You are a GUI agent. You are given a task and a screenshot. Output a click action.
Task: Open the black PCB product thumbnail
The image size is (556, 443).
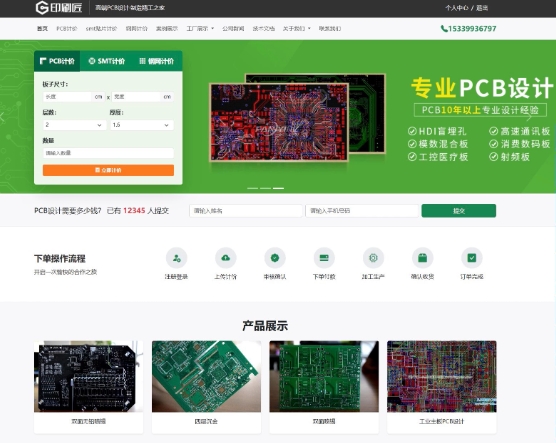click(x=89, y=376)
